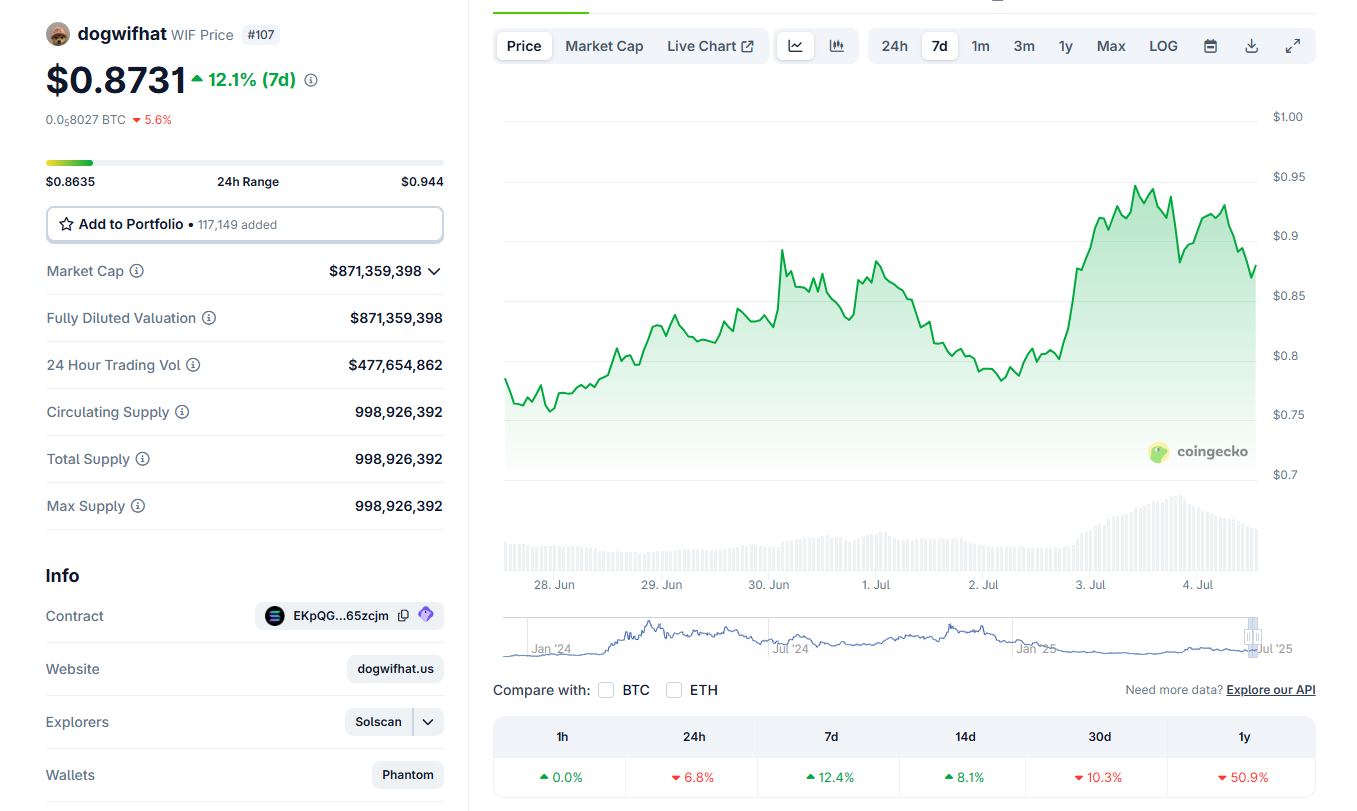Screen dimensions: 1357x811
Task: Open the Phantom wallet link
Action: click(x=408, y=775)
